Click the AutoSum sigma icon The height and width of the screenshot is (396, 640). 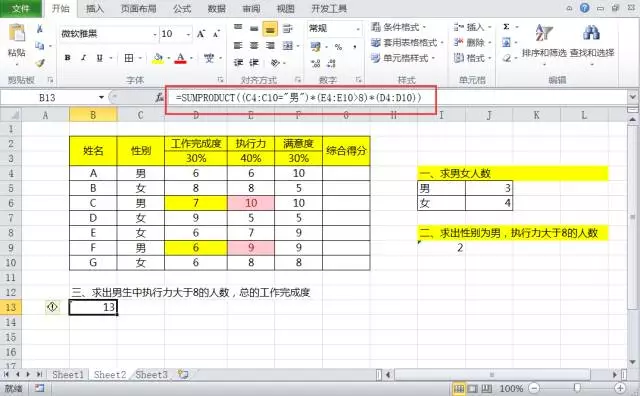[507, 27]
